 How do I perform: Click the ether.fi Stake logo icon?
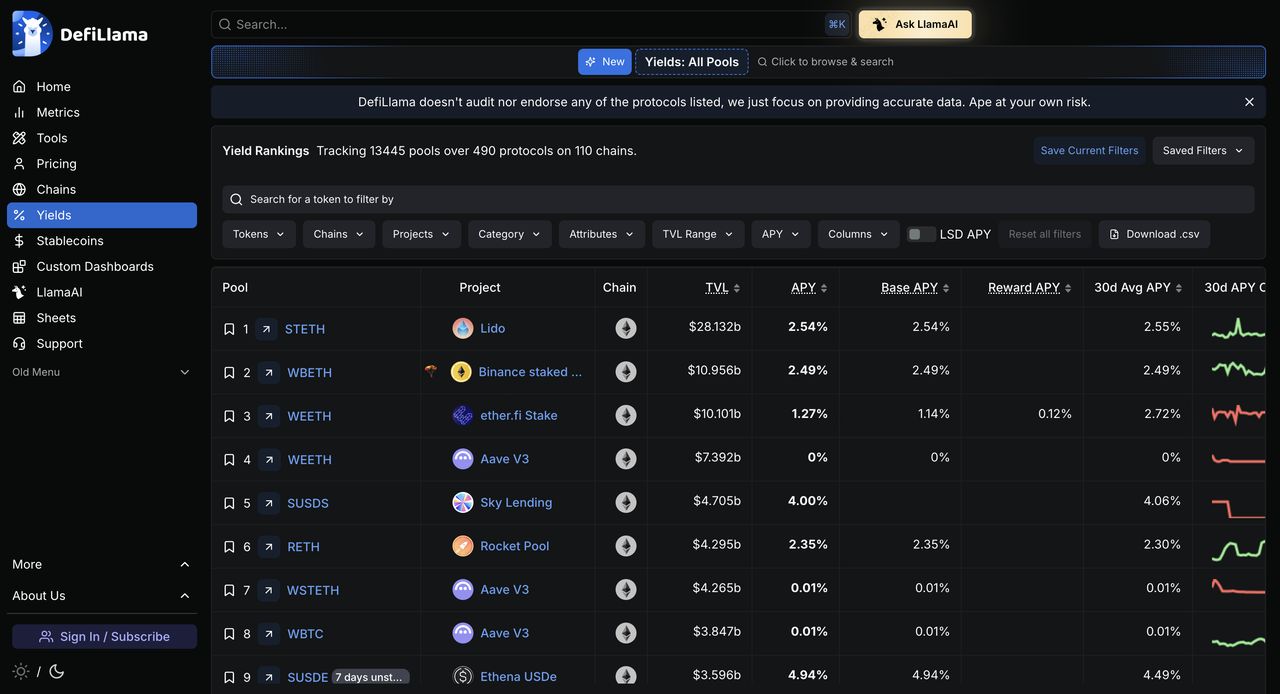462,415
